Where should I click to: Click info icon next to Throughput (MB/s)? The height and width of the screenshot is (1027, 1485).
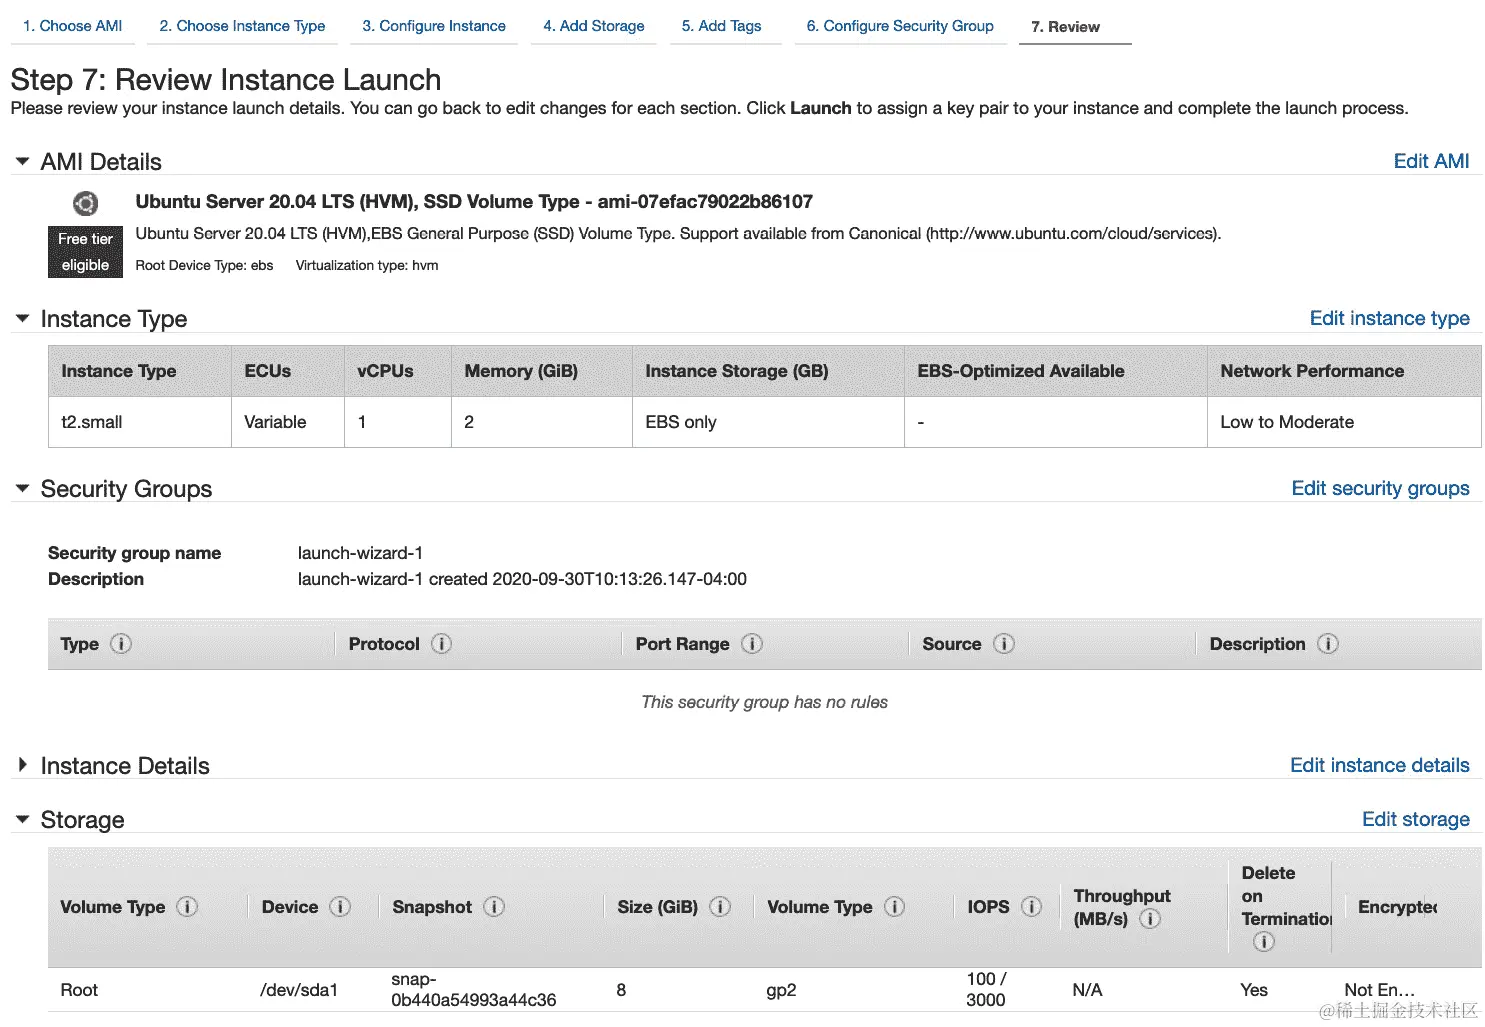click(1150, 919)
